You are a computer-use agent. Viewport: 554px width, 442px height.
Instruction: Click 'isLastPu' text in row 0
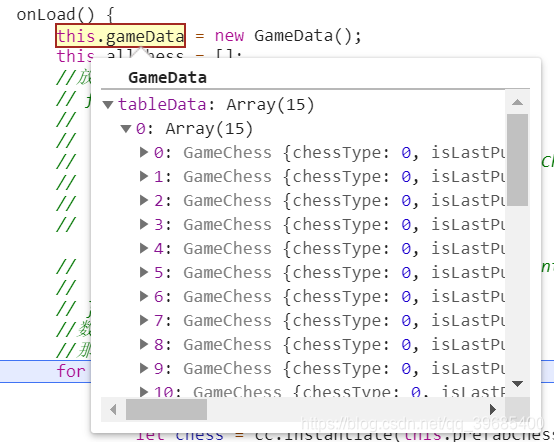tap(468, 152)
